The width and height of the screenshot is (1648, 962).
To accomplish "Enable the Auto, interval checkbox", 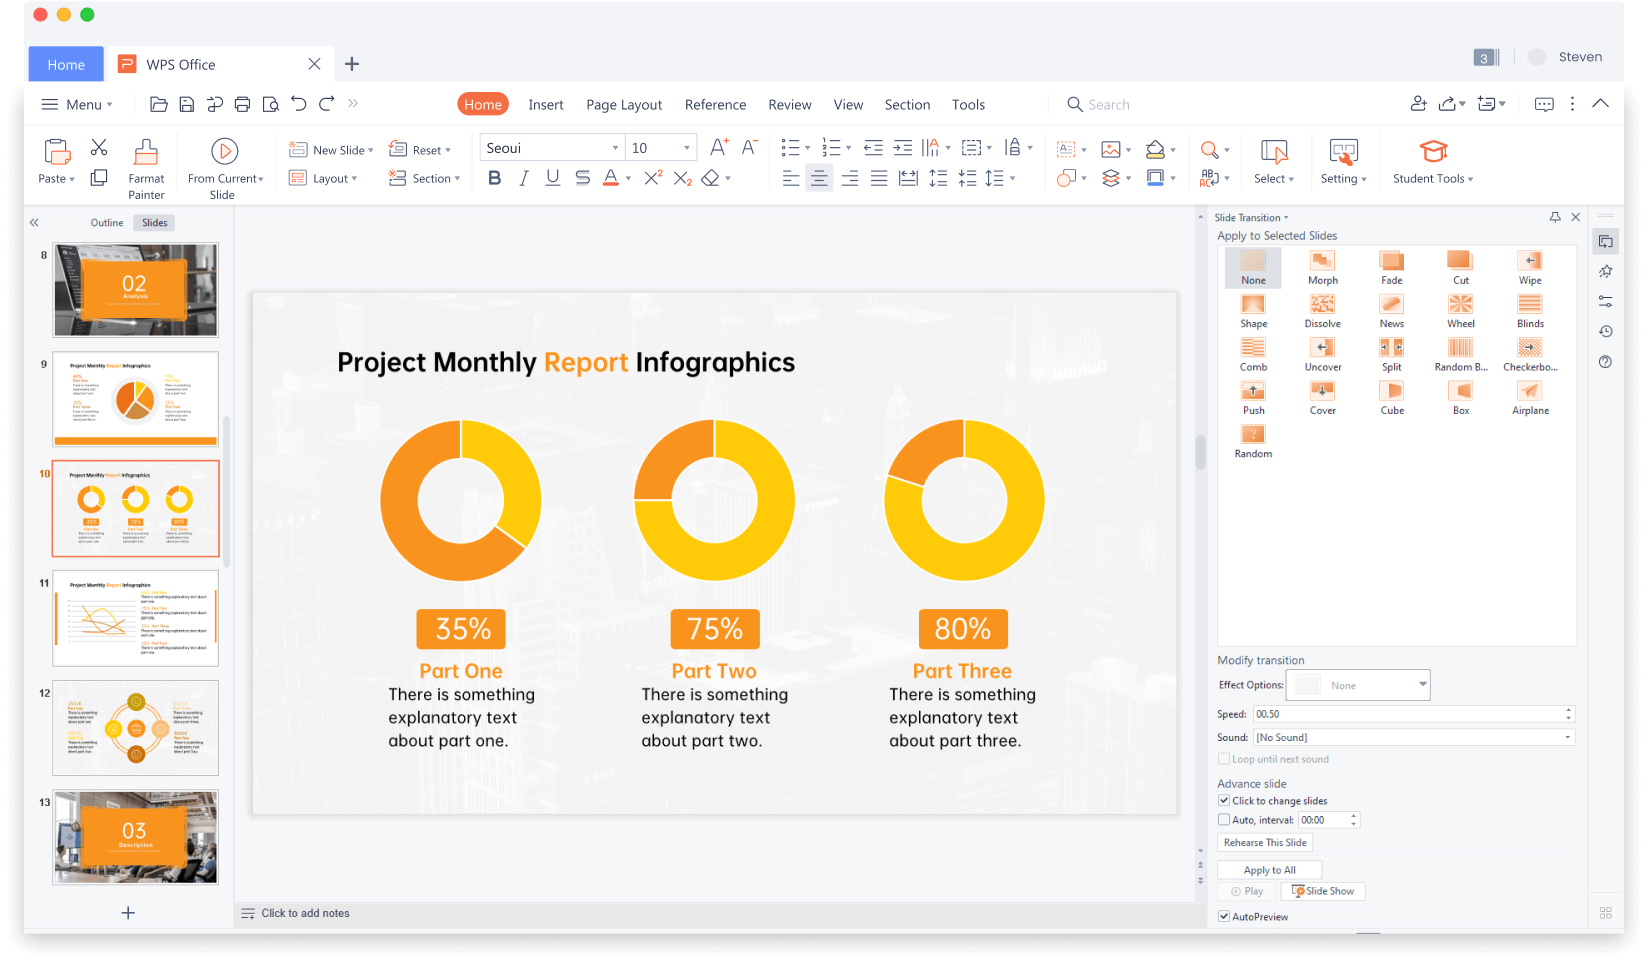I will [x=1224, y=820].
